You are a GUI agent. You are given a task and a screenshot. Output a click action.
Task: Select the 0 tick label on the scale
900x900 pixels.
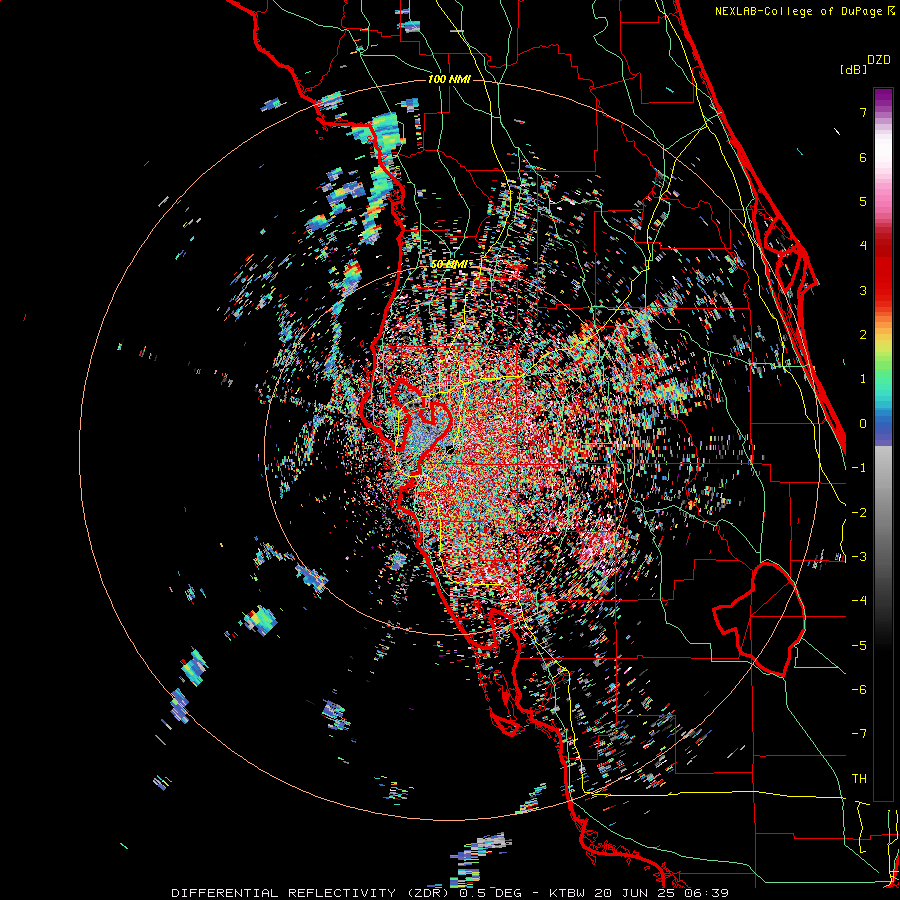click(x=863, y=424)
